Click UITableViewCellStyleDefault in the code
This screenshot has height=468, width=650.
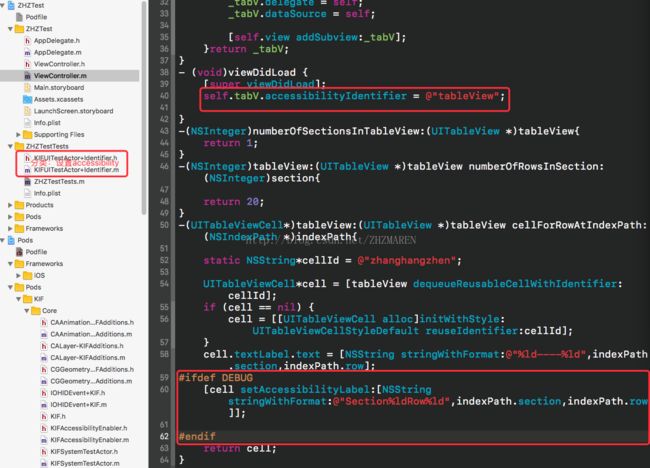pos(335,331)
